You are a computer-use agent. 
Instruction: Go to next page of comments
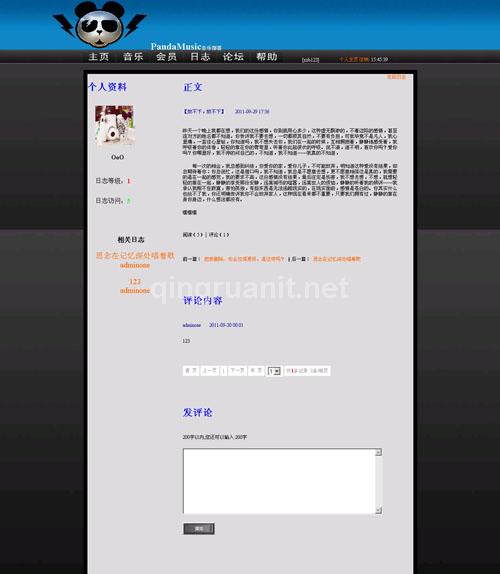tap(237, 370)
